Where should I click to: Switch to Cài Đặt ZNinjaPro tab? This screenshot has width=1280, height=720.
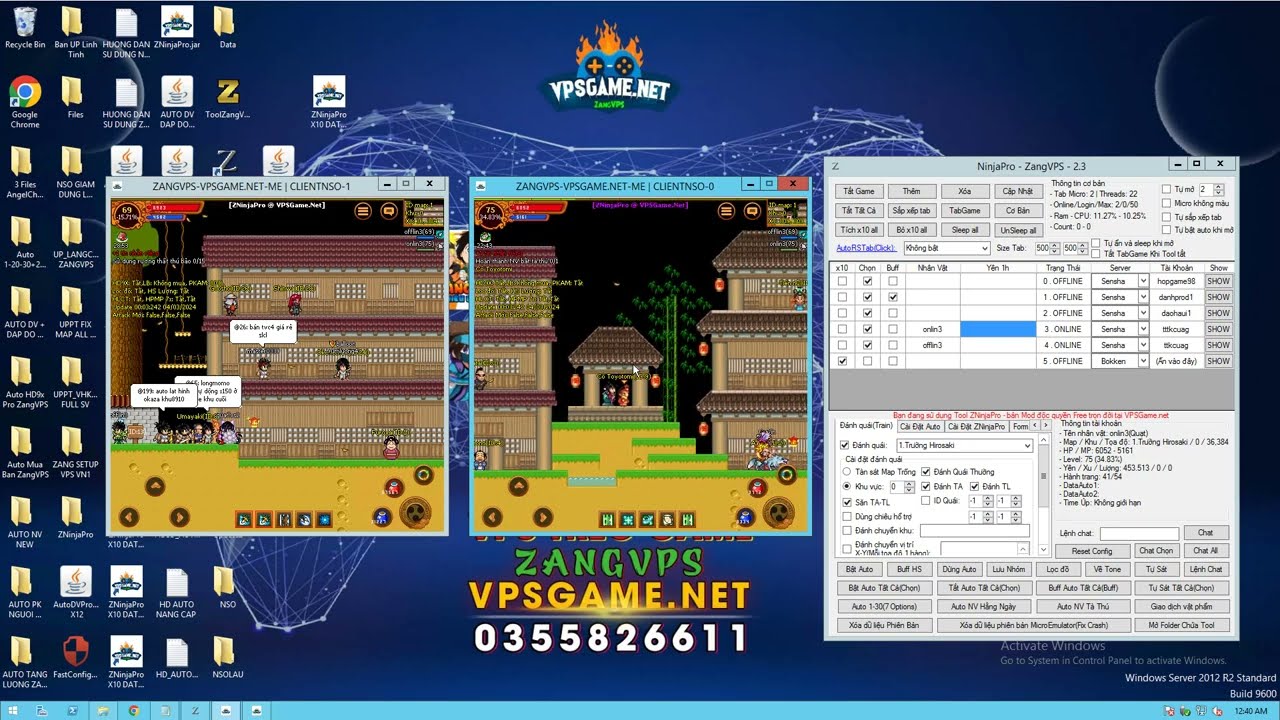click(976, 426)
